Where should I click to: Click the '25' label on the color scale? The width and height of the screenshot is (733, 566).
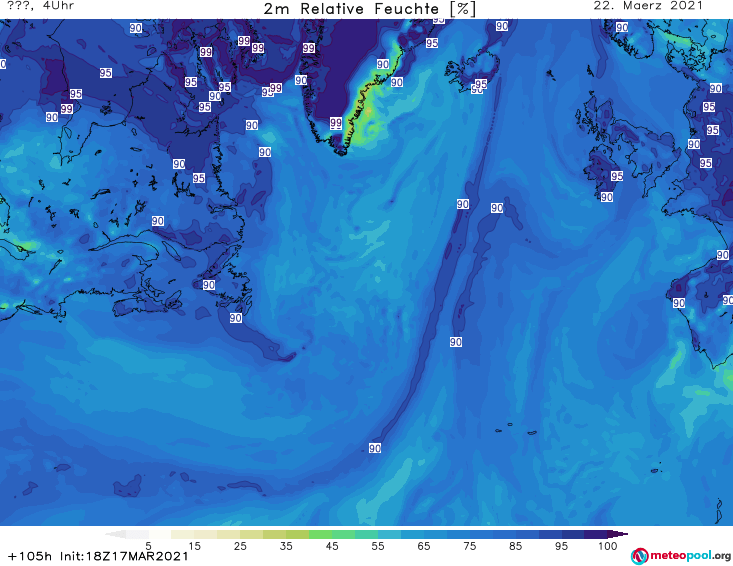(240, 546)
